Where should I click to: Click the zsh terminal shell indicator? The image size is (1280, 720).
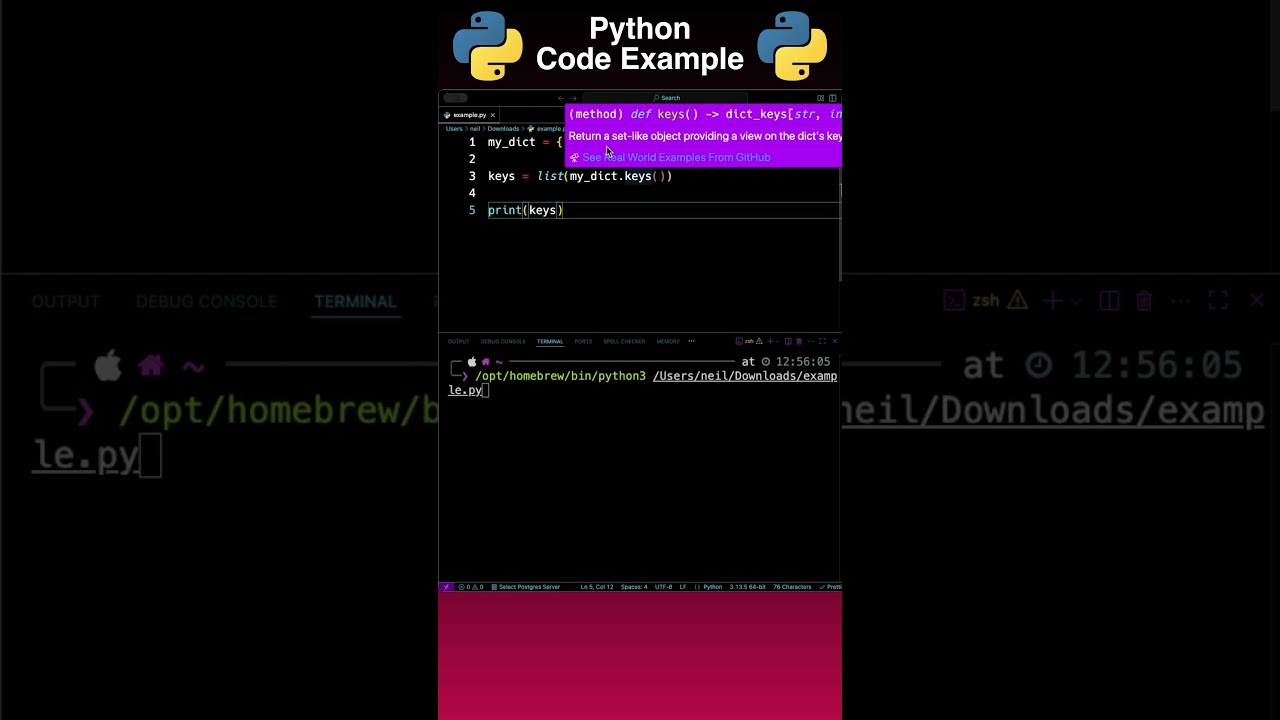click(745, 341)
